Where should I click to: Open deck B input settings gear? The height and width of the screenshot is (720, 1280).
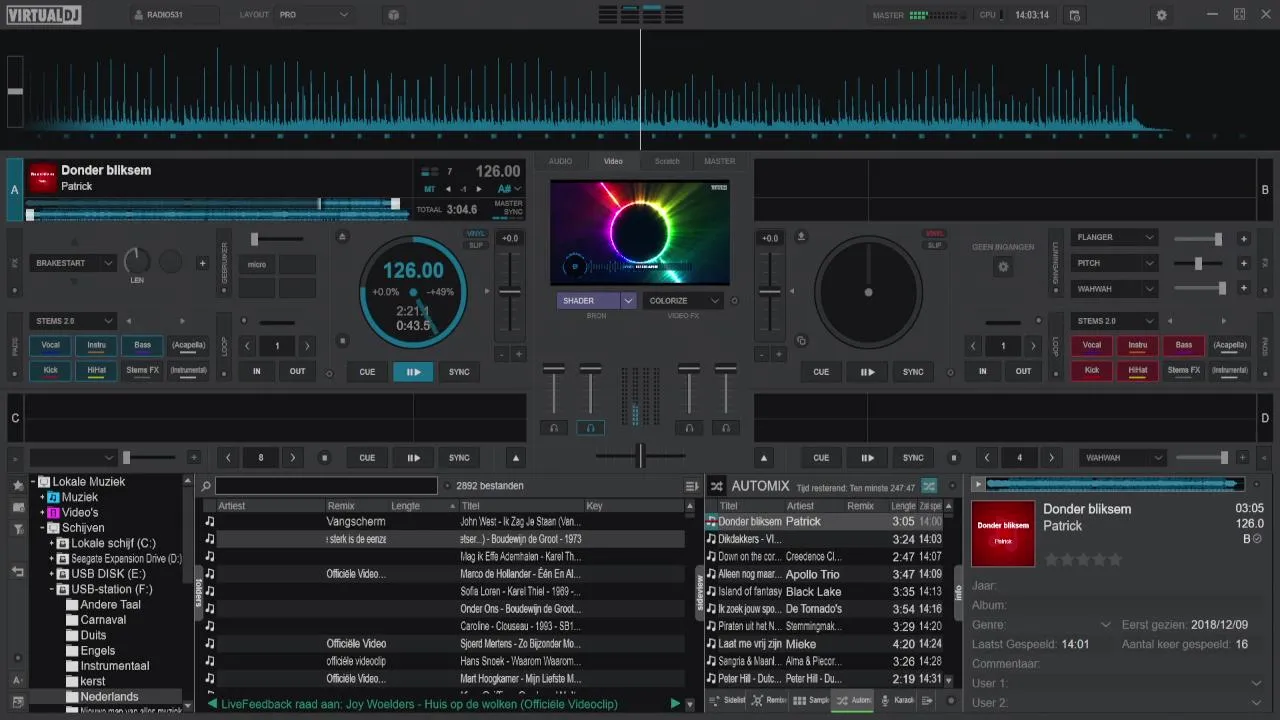pyautogui.click(x=1003, y=267)
